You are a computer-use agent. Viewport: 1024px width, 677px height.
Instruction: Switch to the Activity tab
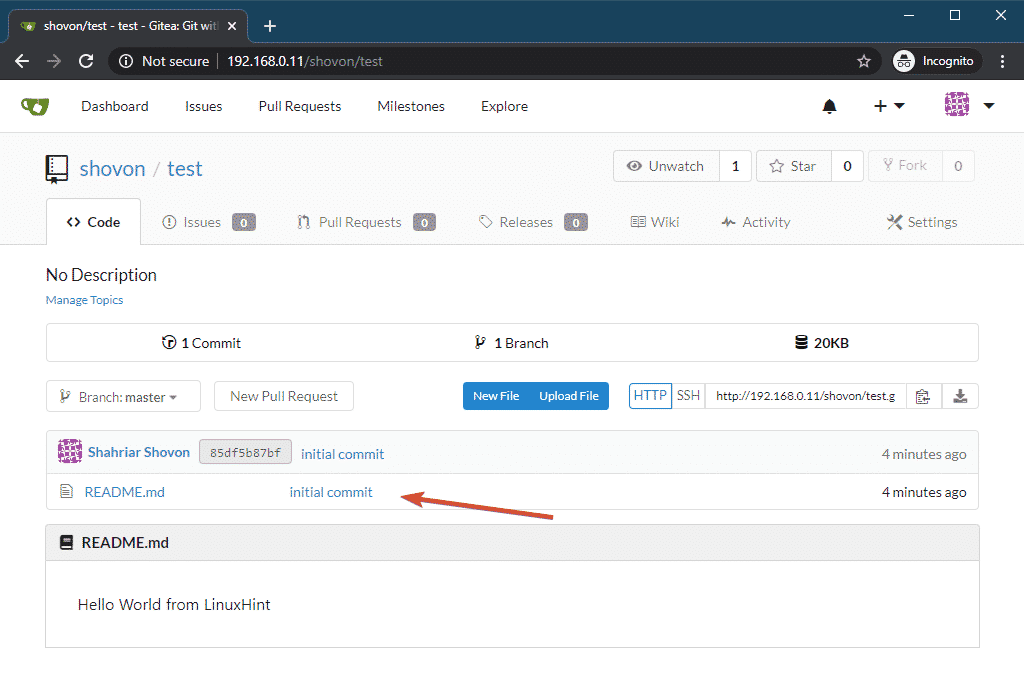click(756, 223)
